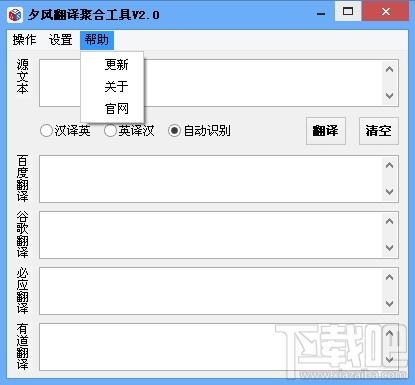Screen dimensions: 415x385
Task: Click scroll-up arrow of 谷歌翻译 box
Action: click(389, 221)
